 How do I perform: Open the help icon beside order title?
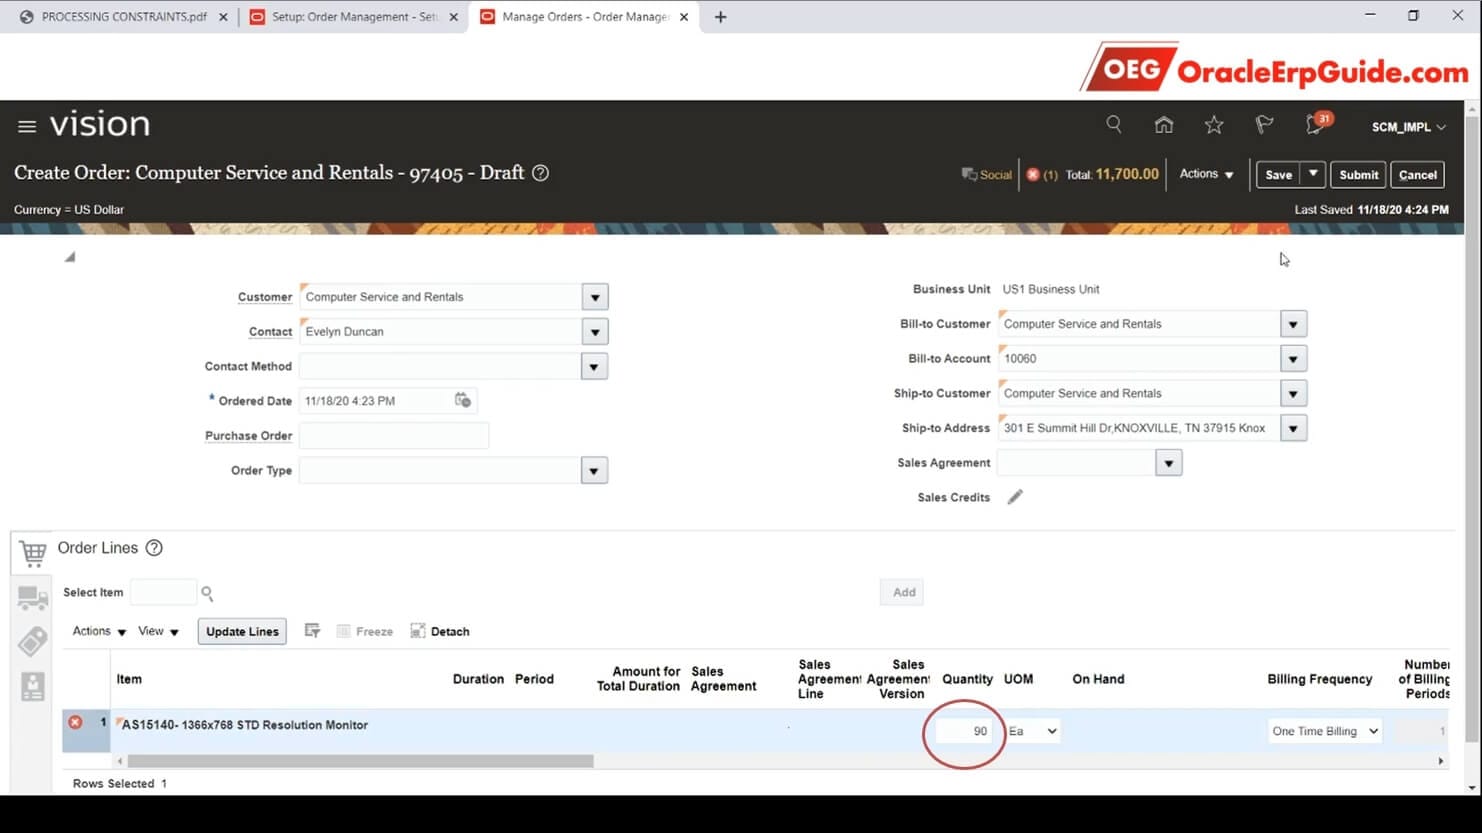pyautogui.click(x=540, y=173)
